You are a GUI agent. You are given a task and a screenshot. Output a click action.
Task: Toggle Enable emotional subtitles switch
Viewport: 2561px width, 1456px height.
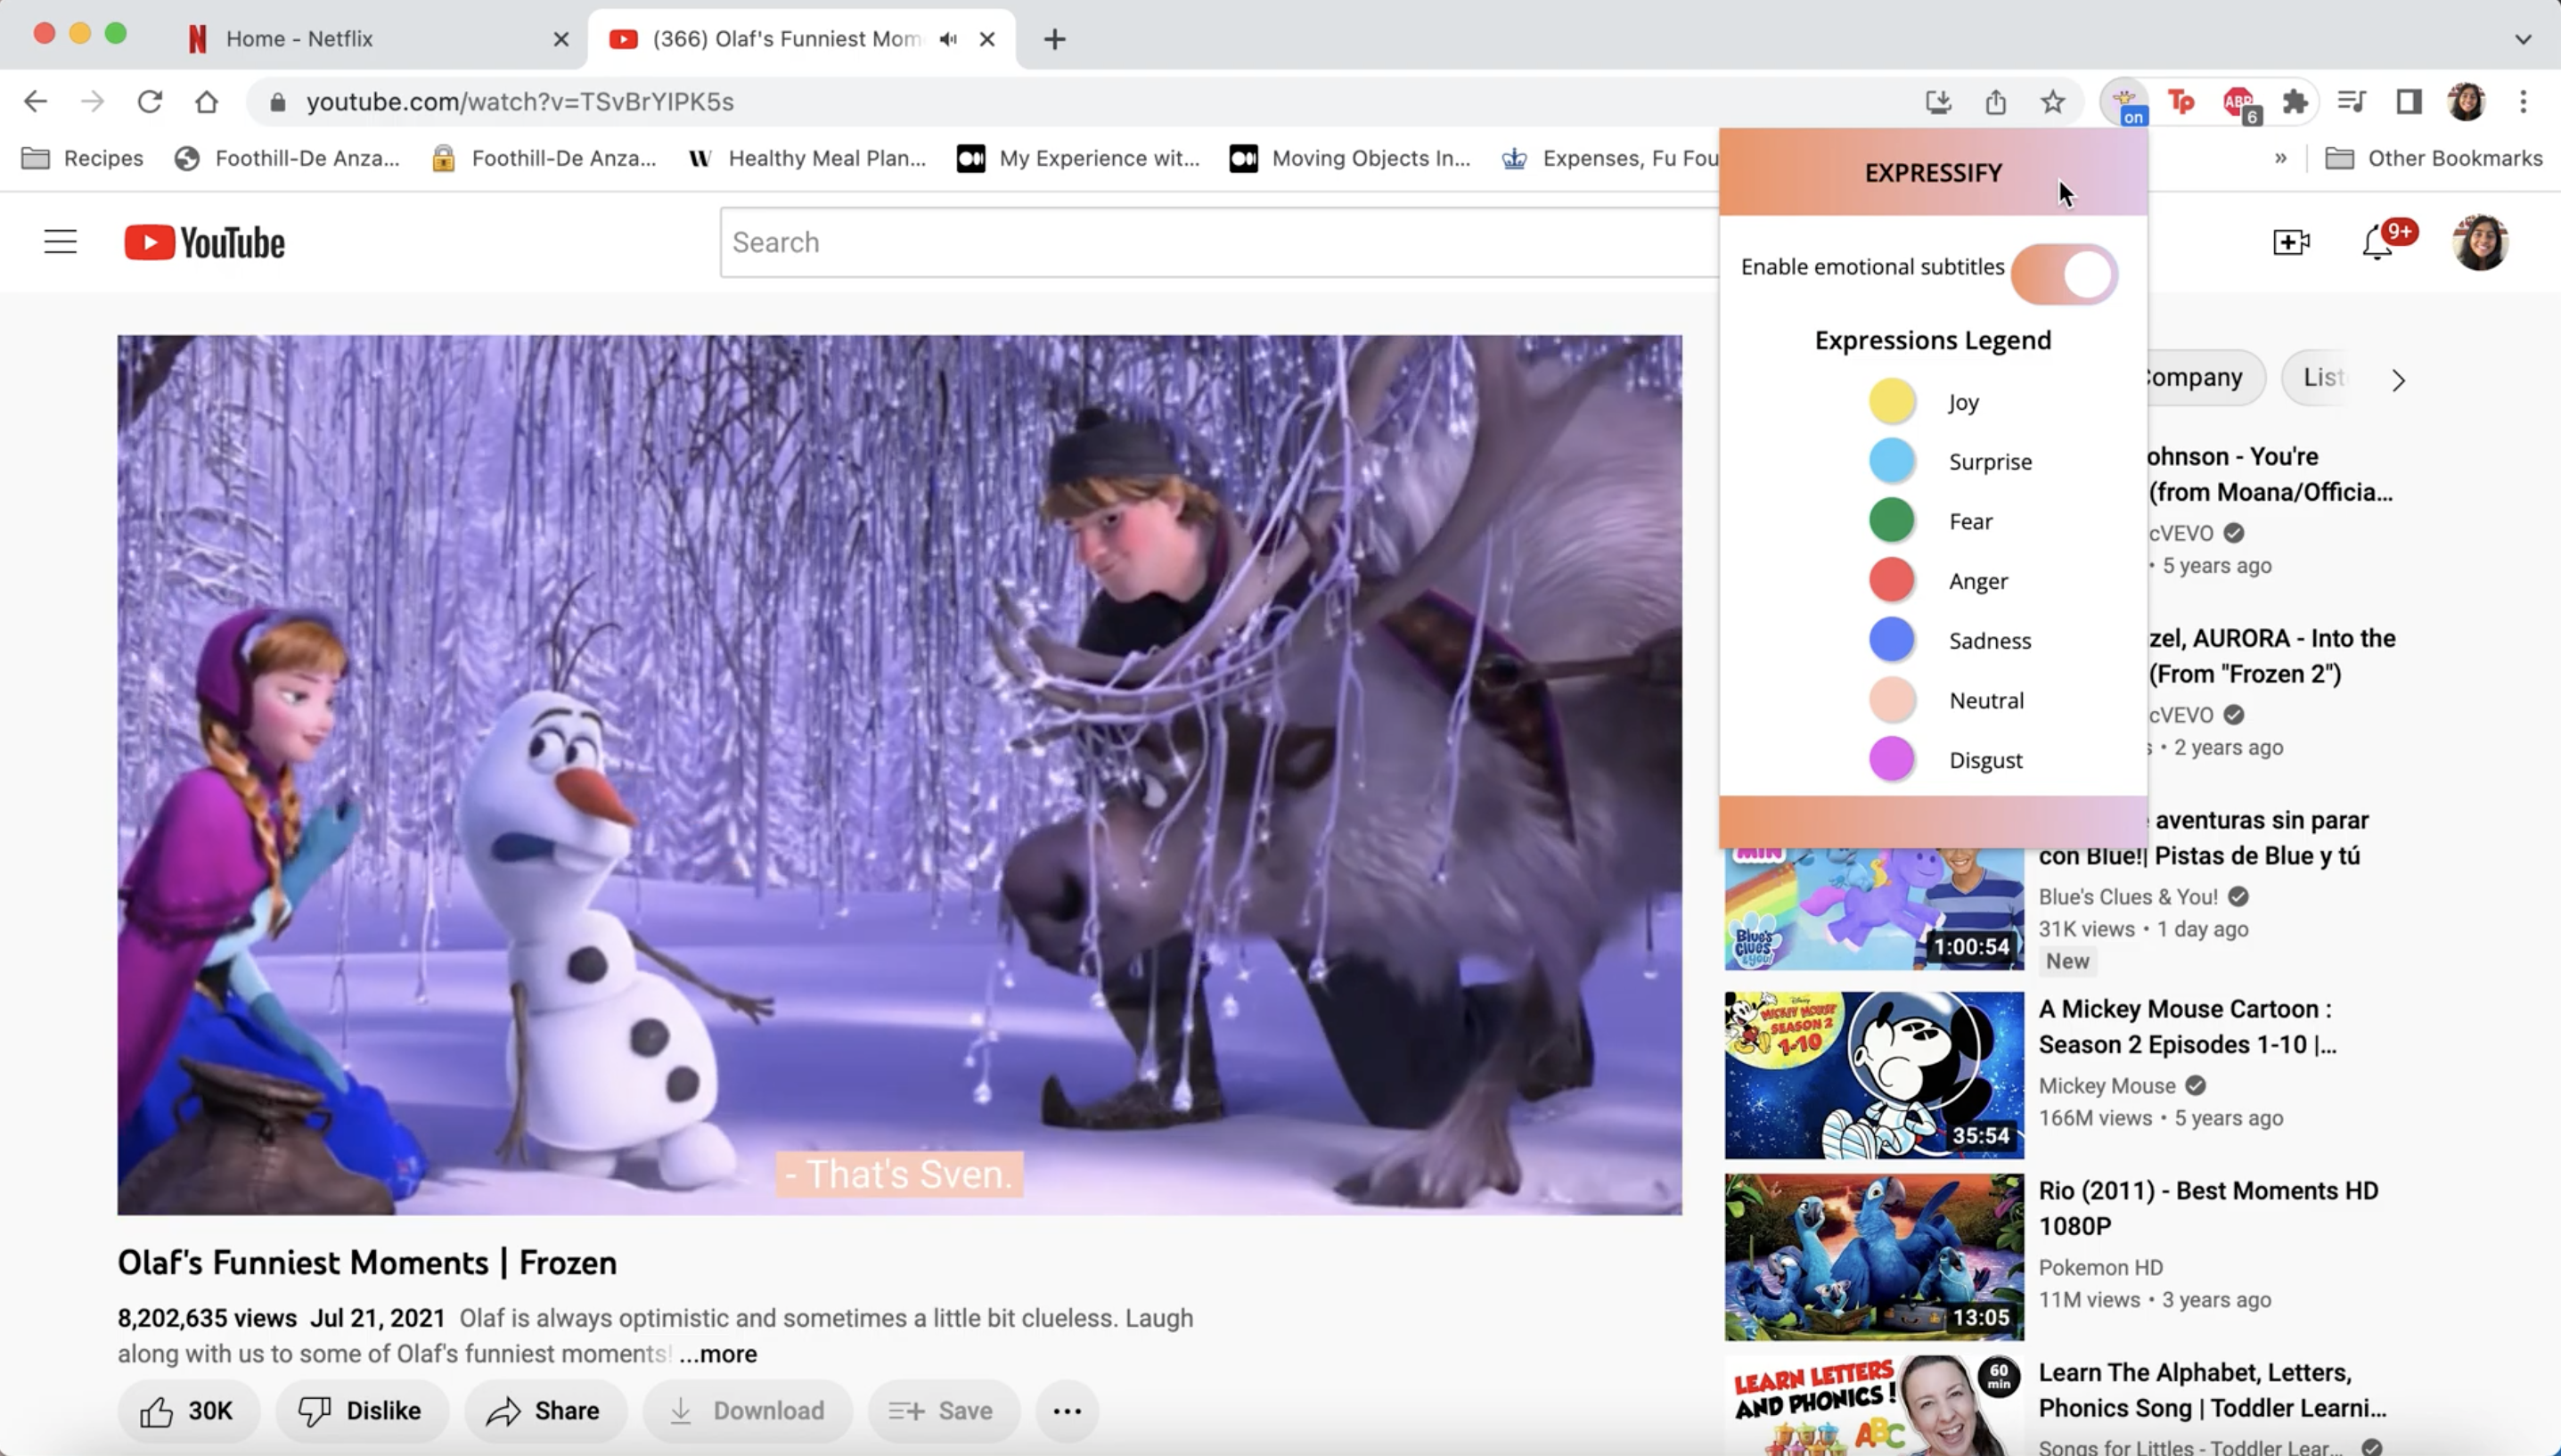(2064, 274)
